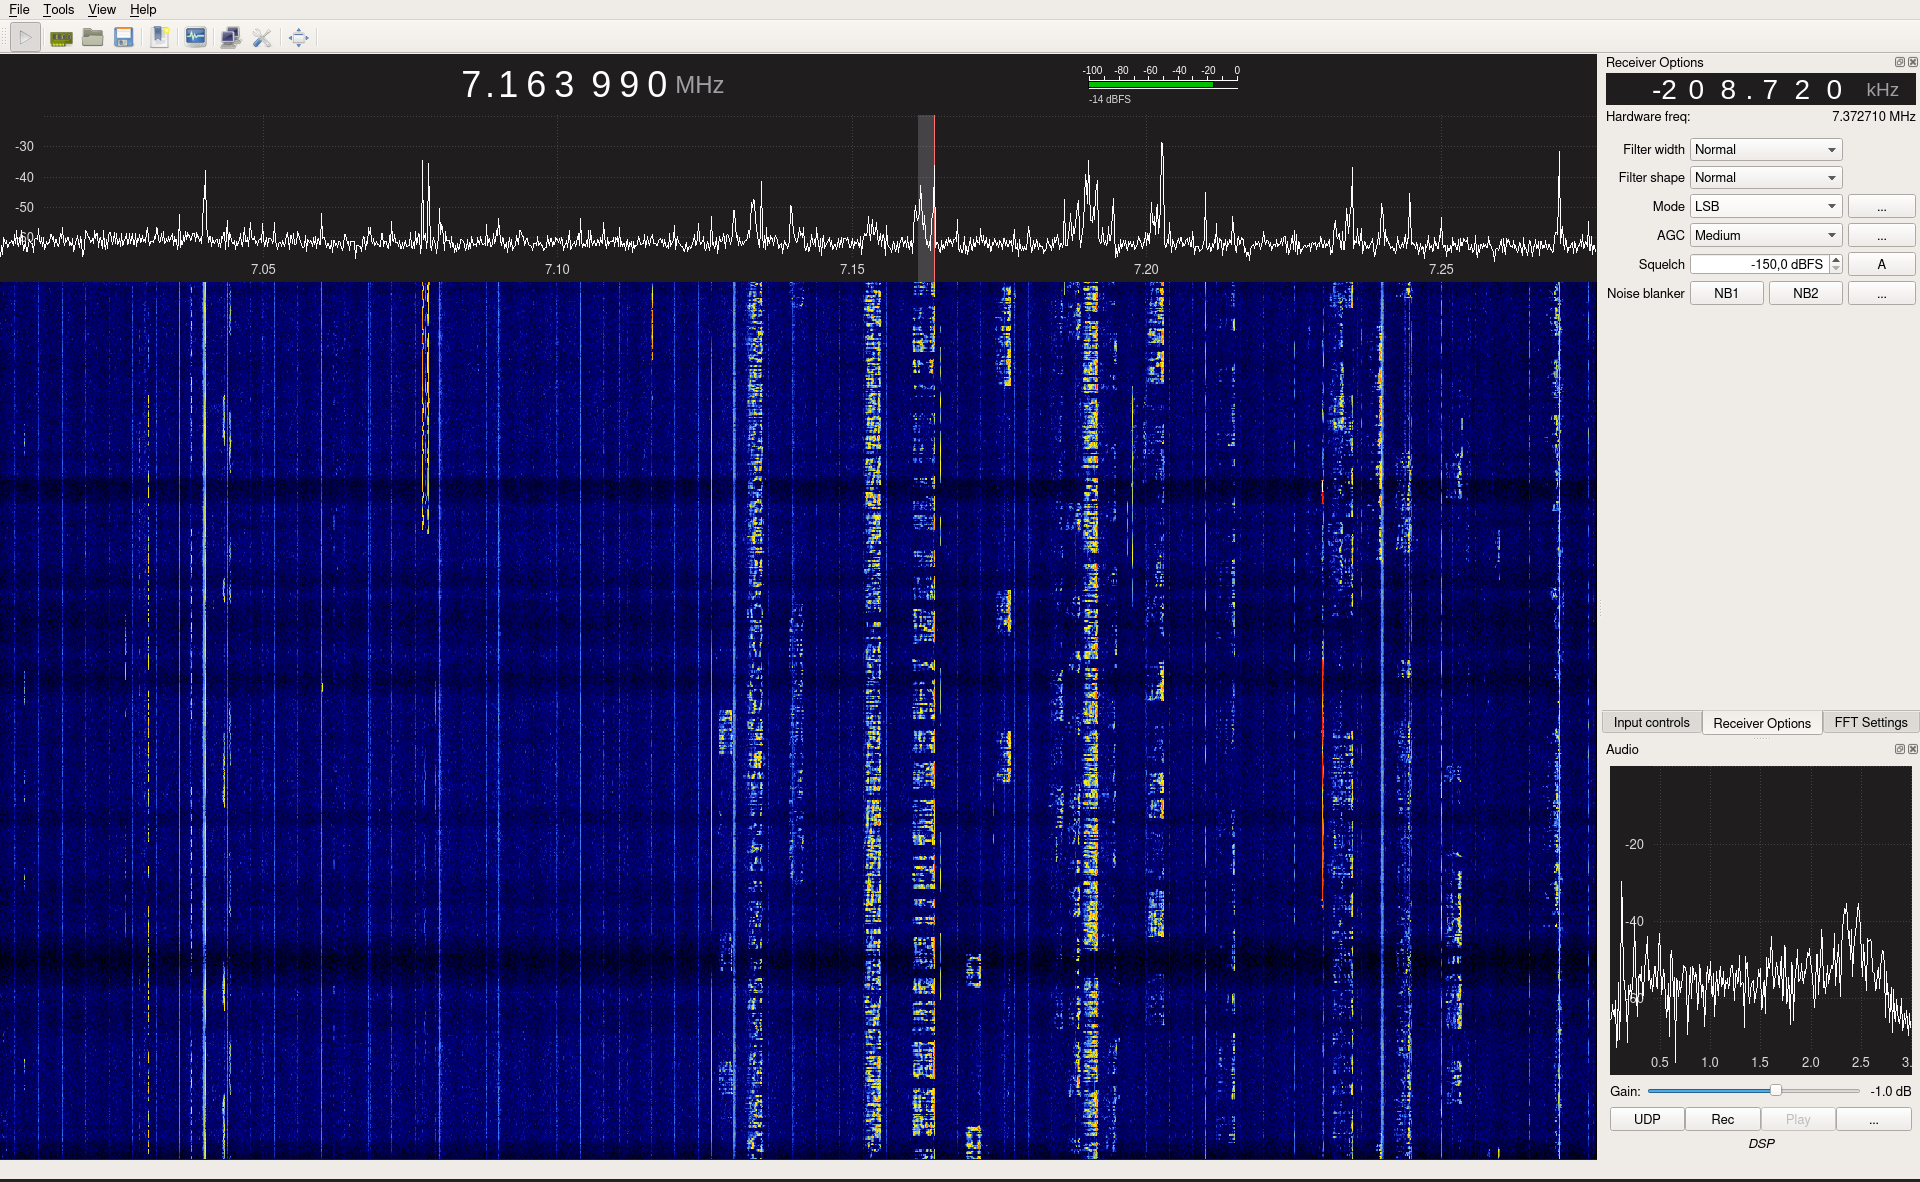
Task: Float the Receiver Options panel
Action: 1899,62
